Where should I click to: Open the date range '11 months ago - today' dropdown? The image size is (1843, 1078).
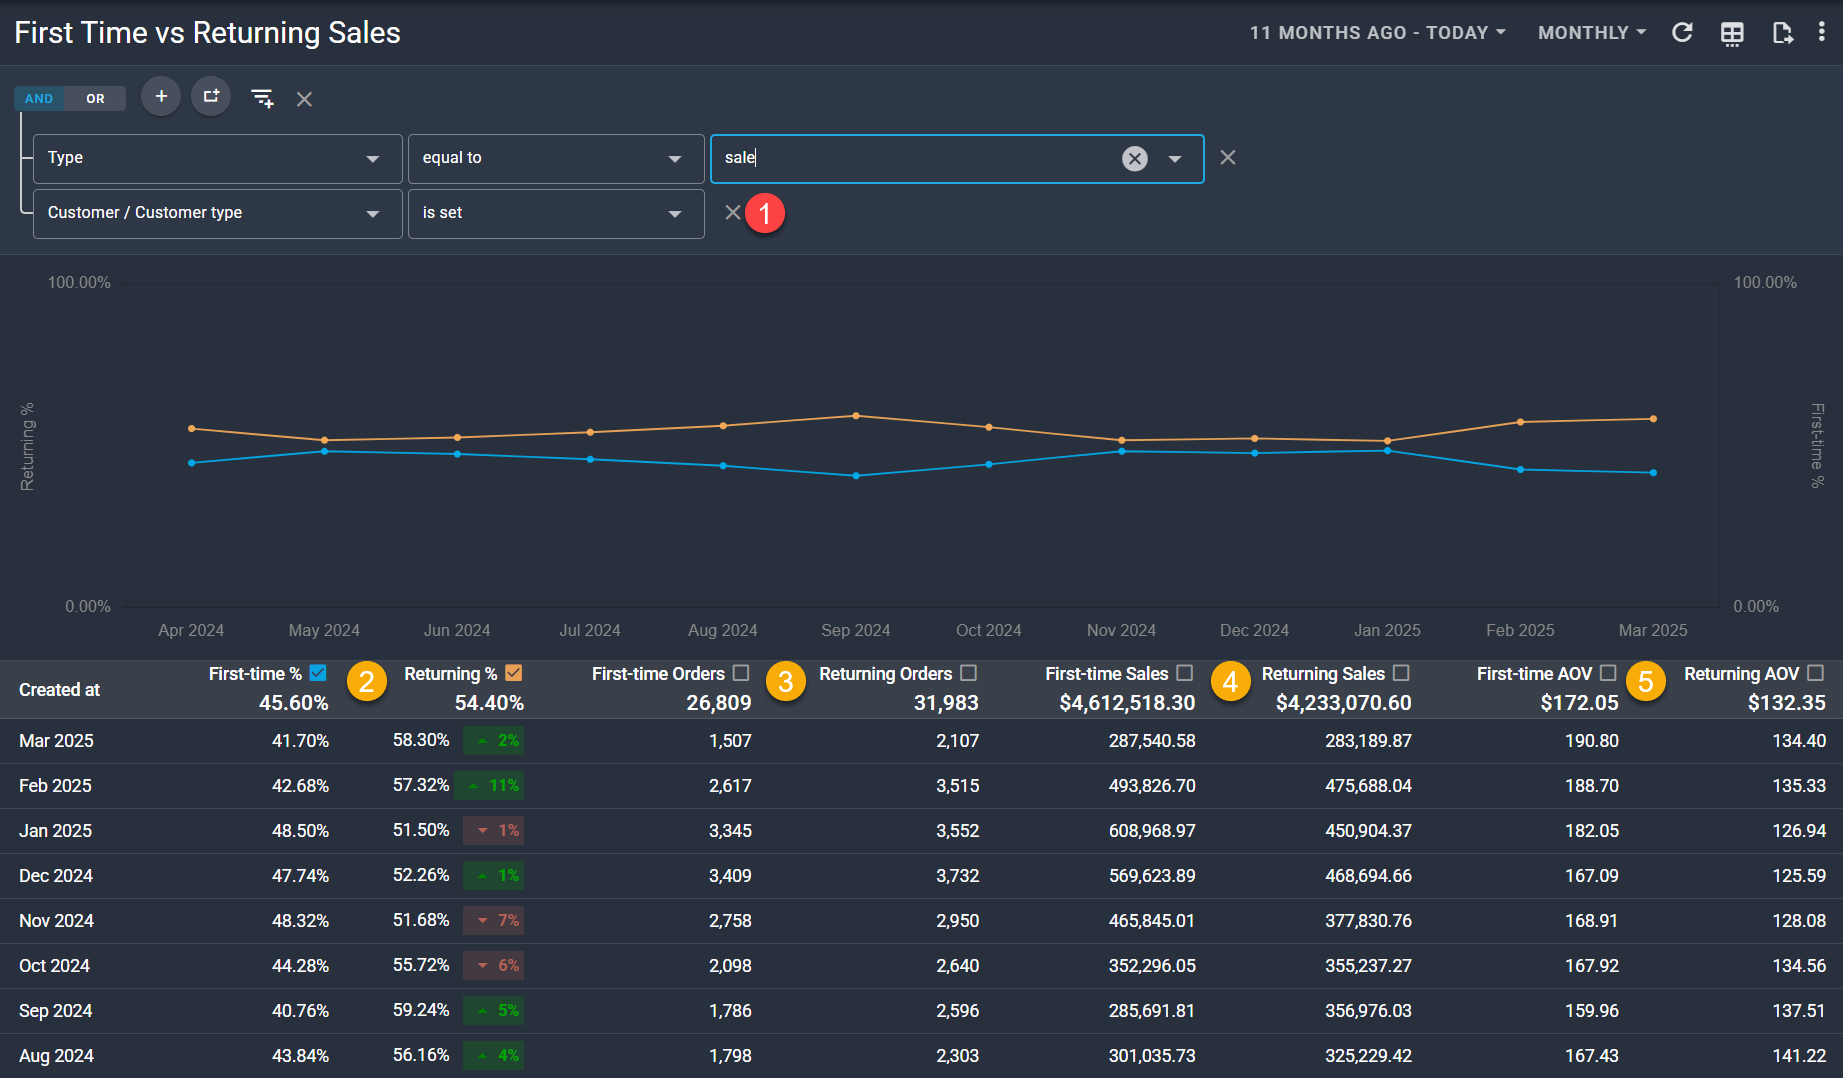point(1377,33)
